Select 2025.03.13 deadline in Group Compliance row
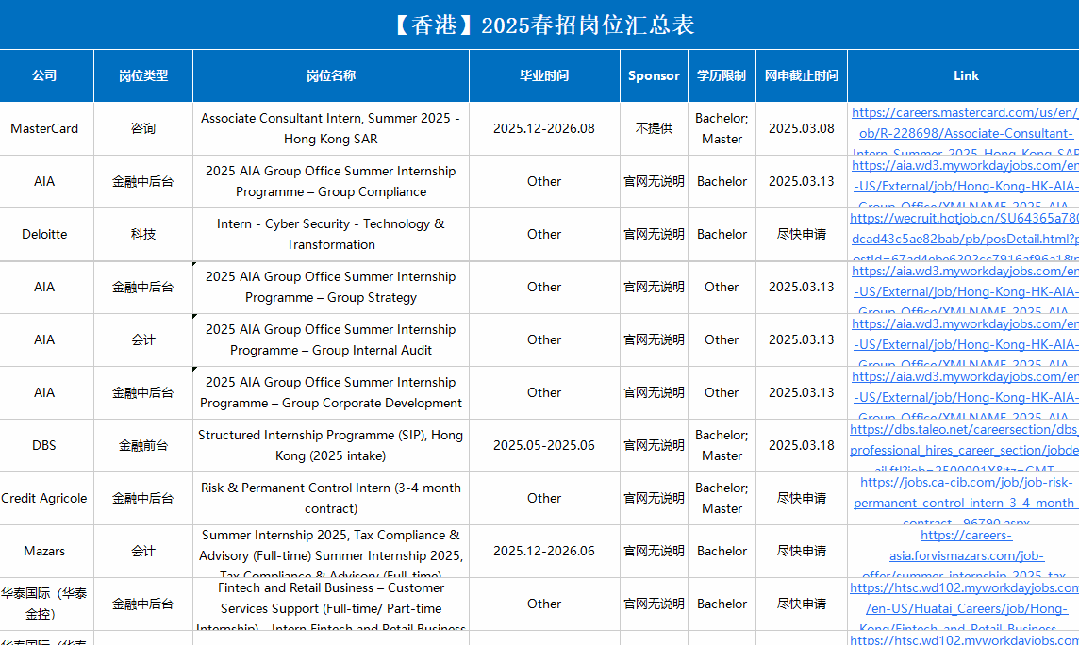This screenshot has width=1079, height=645. click(802, 181)
